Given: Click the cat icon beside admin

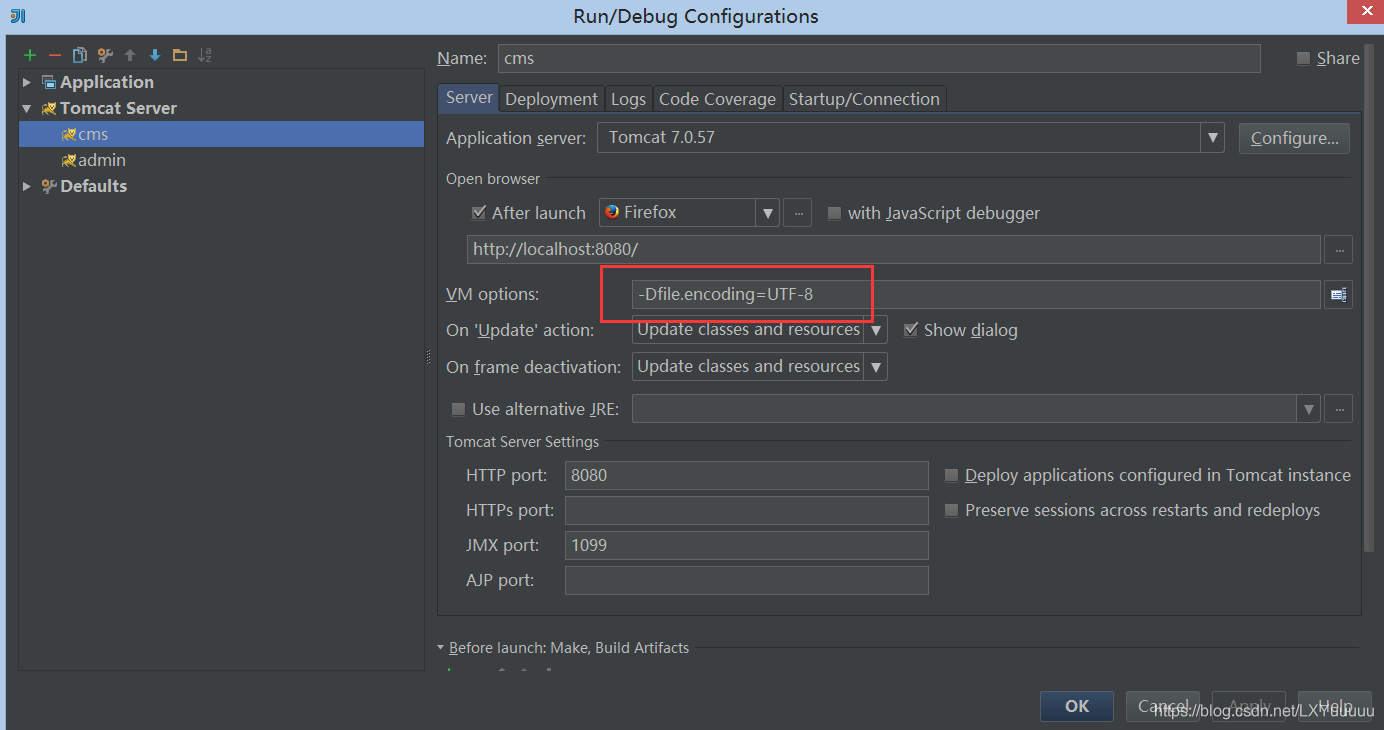Looking at the screenshot, I should coord(69,160).
